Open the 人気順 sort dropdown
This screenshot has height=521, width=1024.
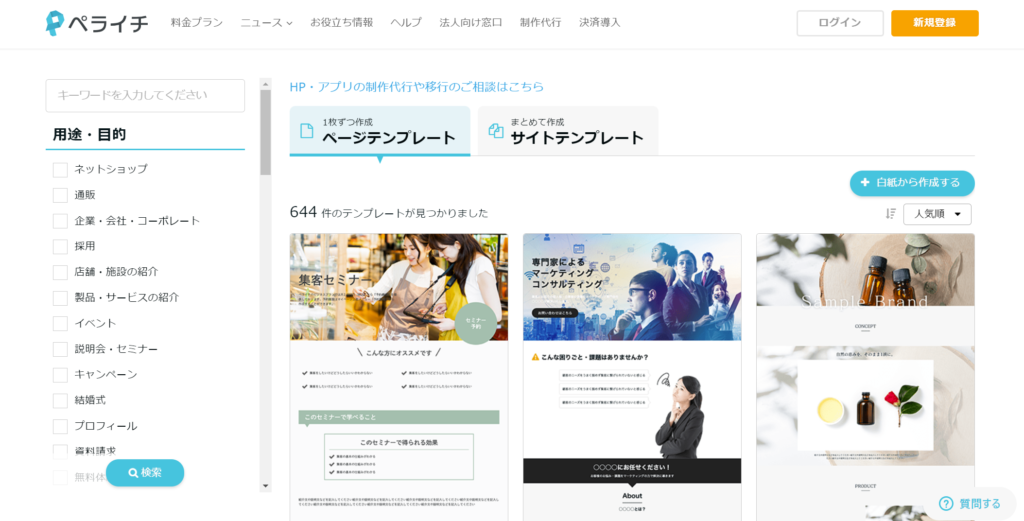[x=937, y=214]
